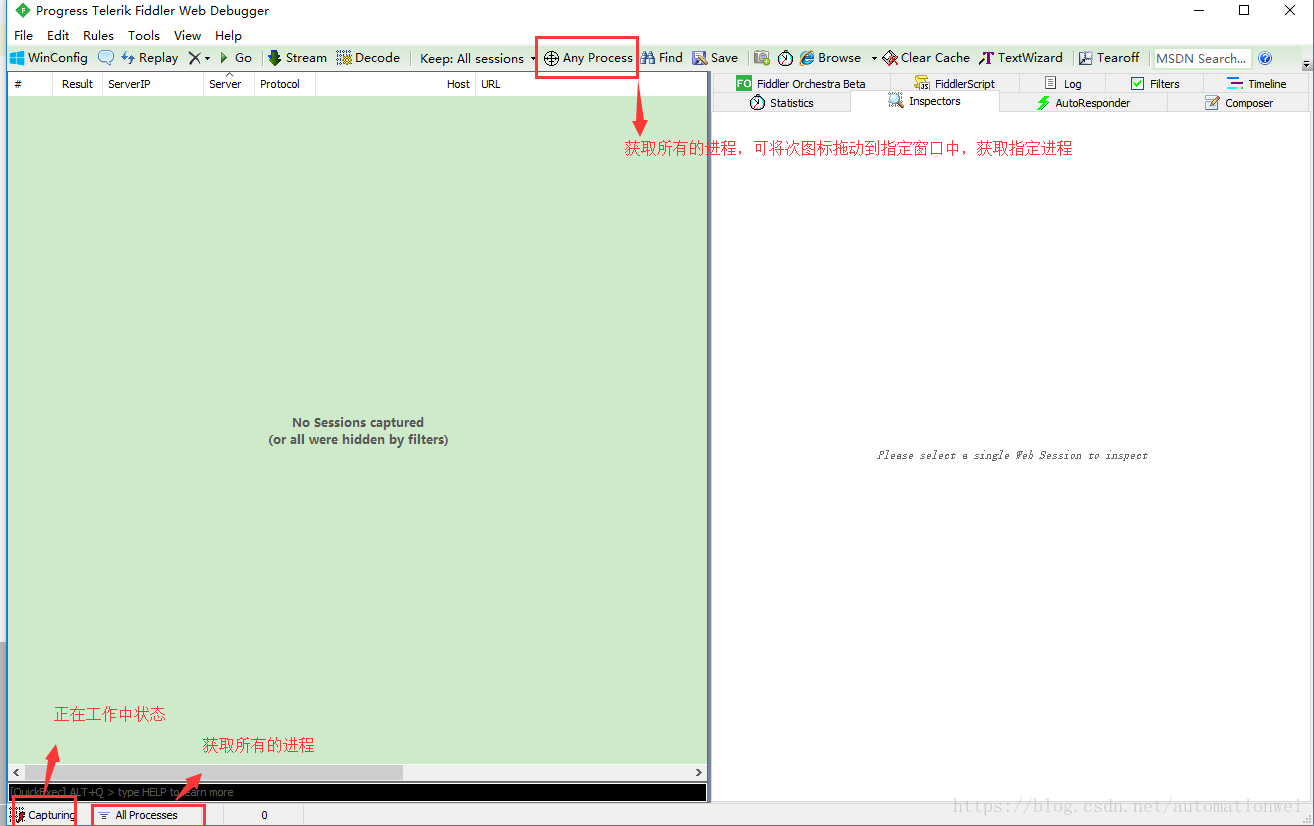Switch to the Timeline tab

[1256, 84]
